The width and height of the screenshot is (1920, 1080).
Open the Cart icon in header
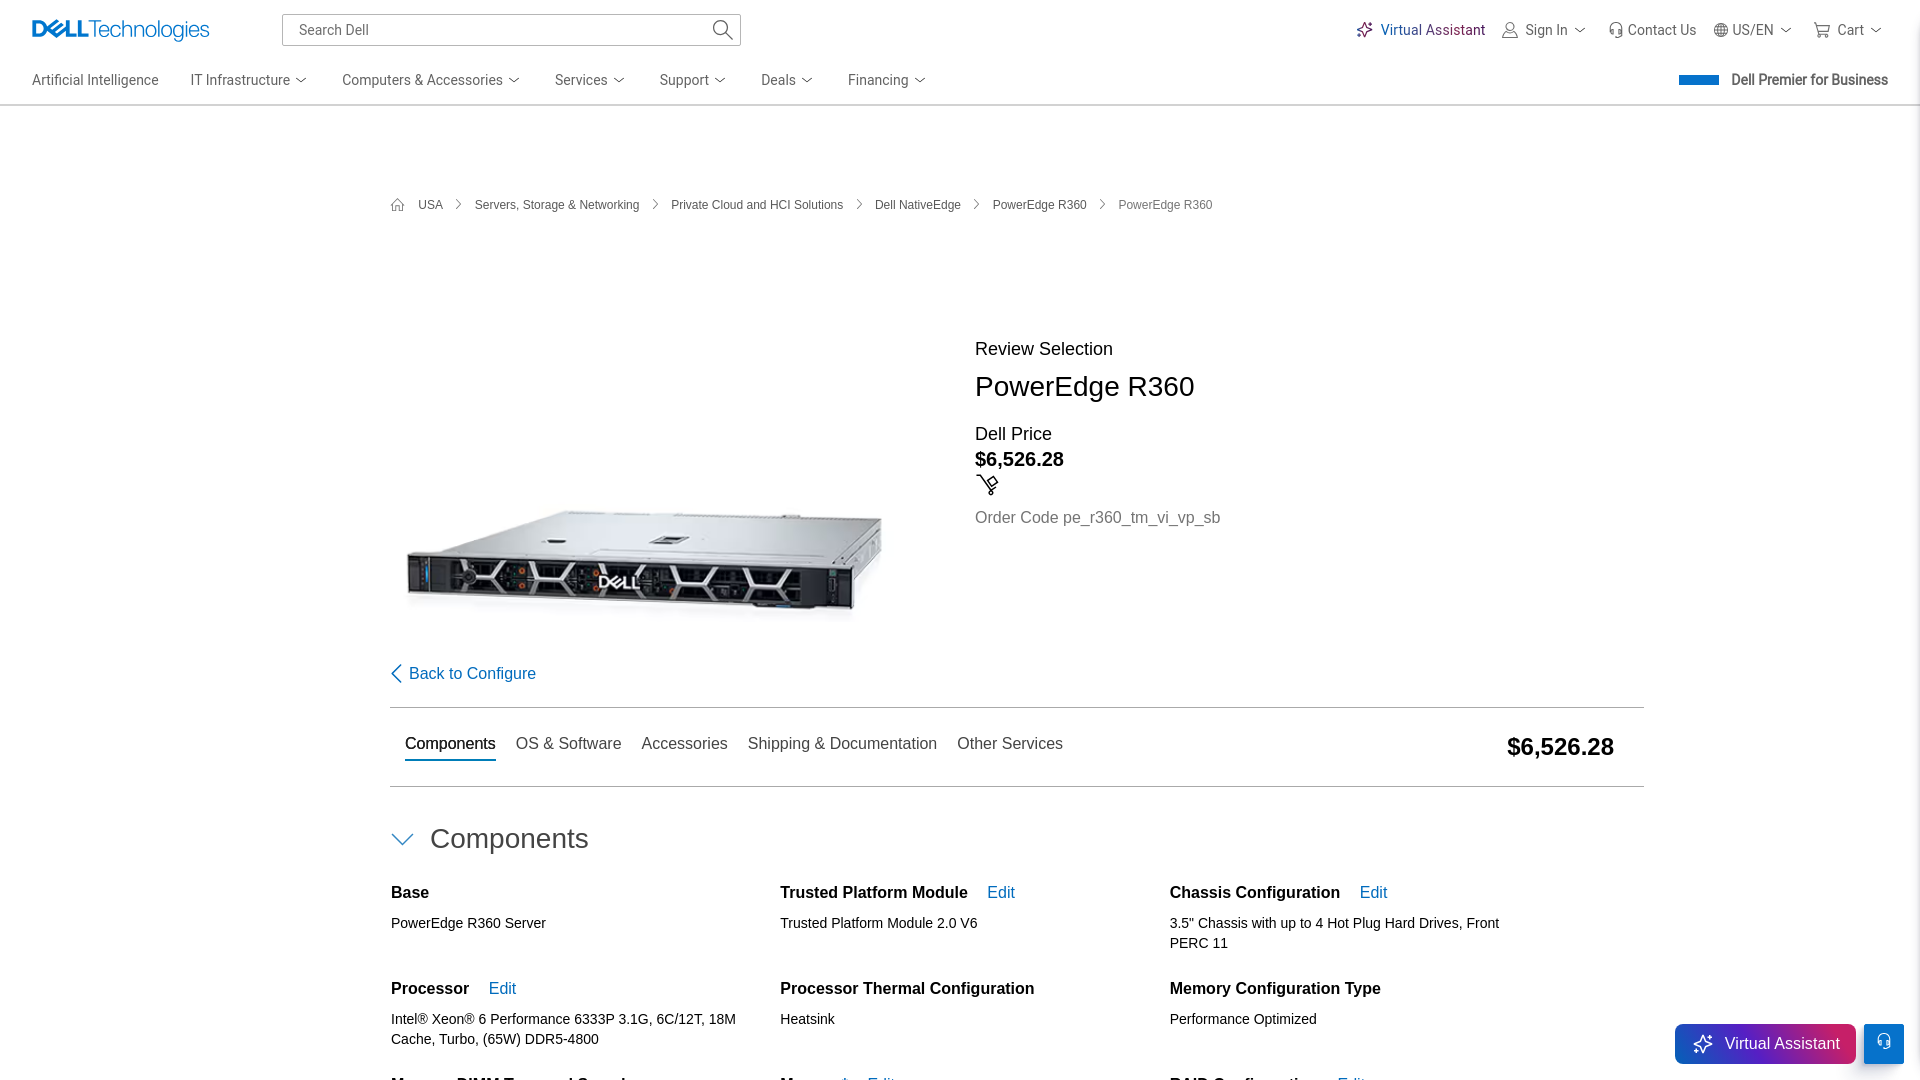tap(1822, 30)
